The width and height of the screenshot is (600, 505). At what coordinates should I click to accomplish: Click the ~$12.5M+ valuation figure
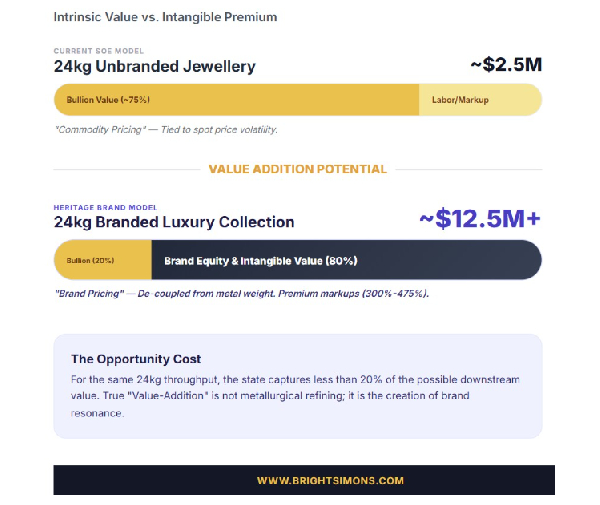click(x=478, y=220)
